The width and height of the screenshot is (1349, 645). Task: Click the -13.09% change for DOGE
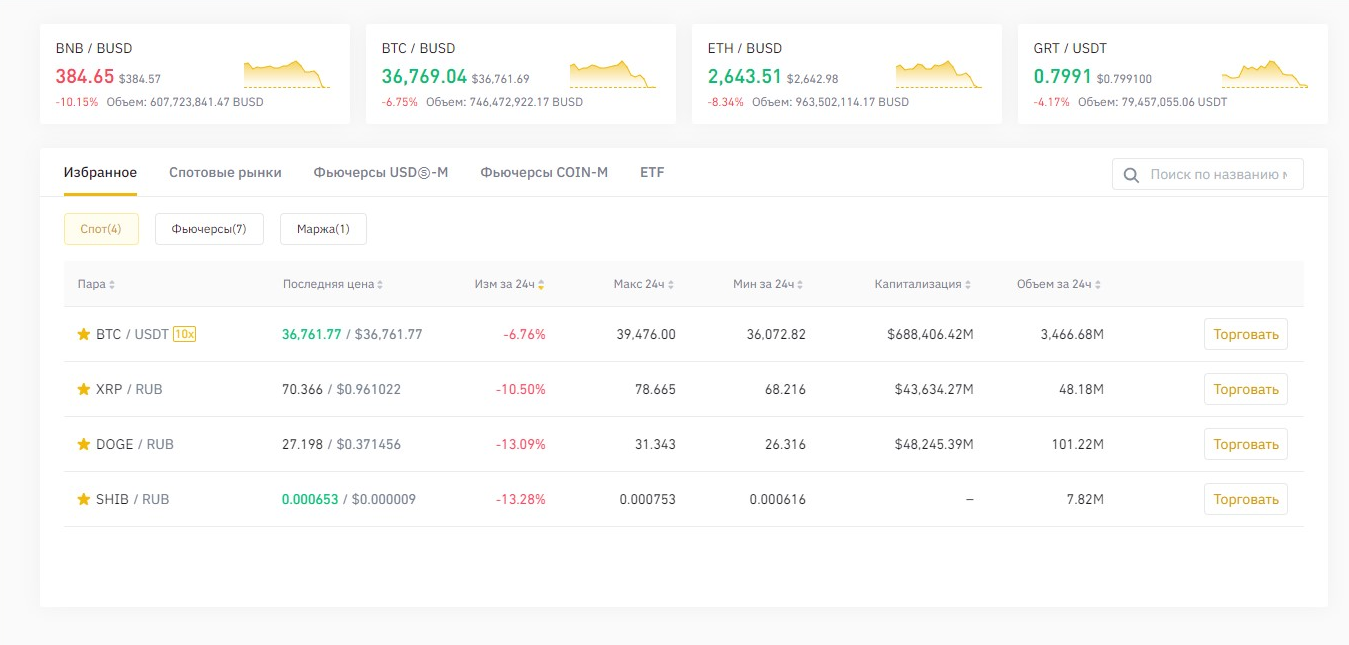[x=521, y=444]
